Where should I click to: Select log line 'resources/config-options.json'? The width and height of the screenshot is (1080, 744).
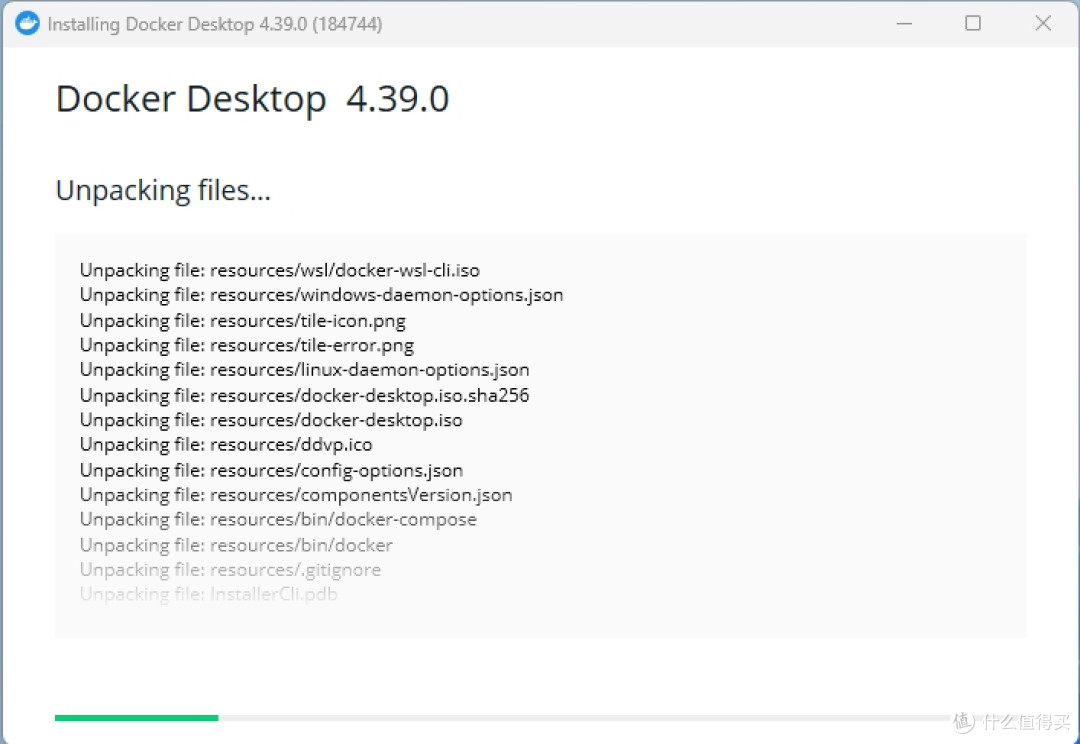271,471
